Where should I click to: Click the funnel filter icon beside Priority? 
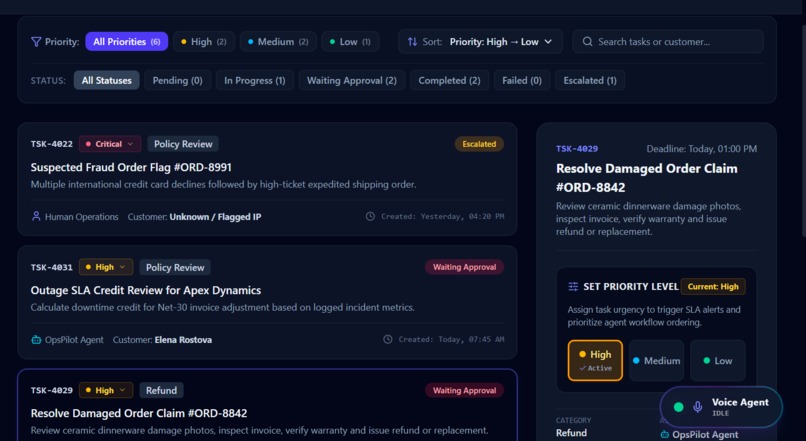point(36,42)
